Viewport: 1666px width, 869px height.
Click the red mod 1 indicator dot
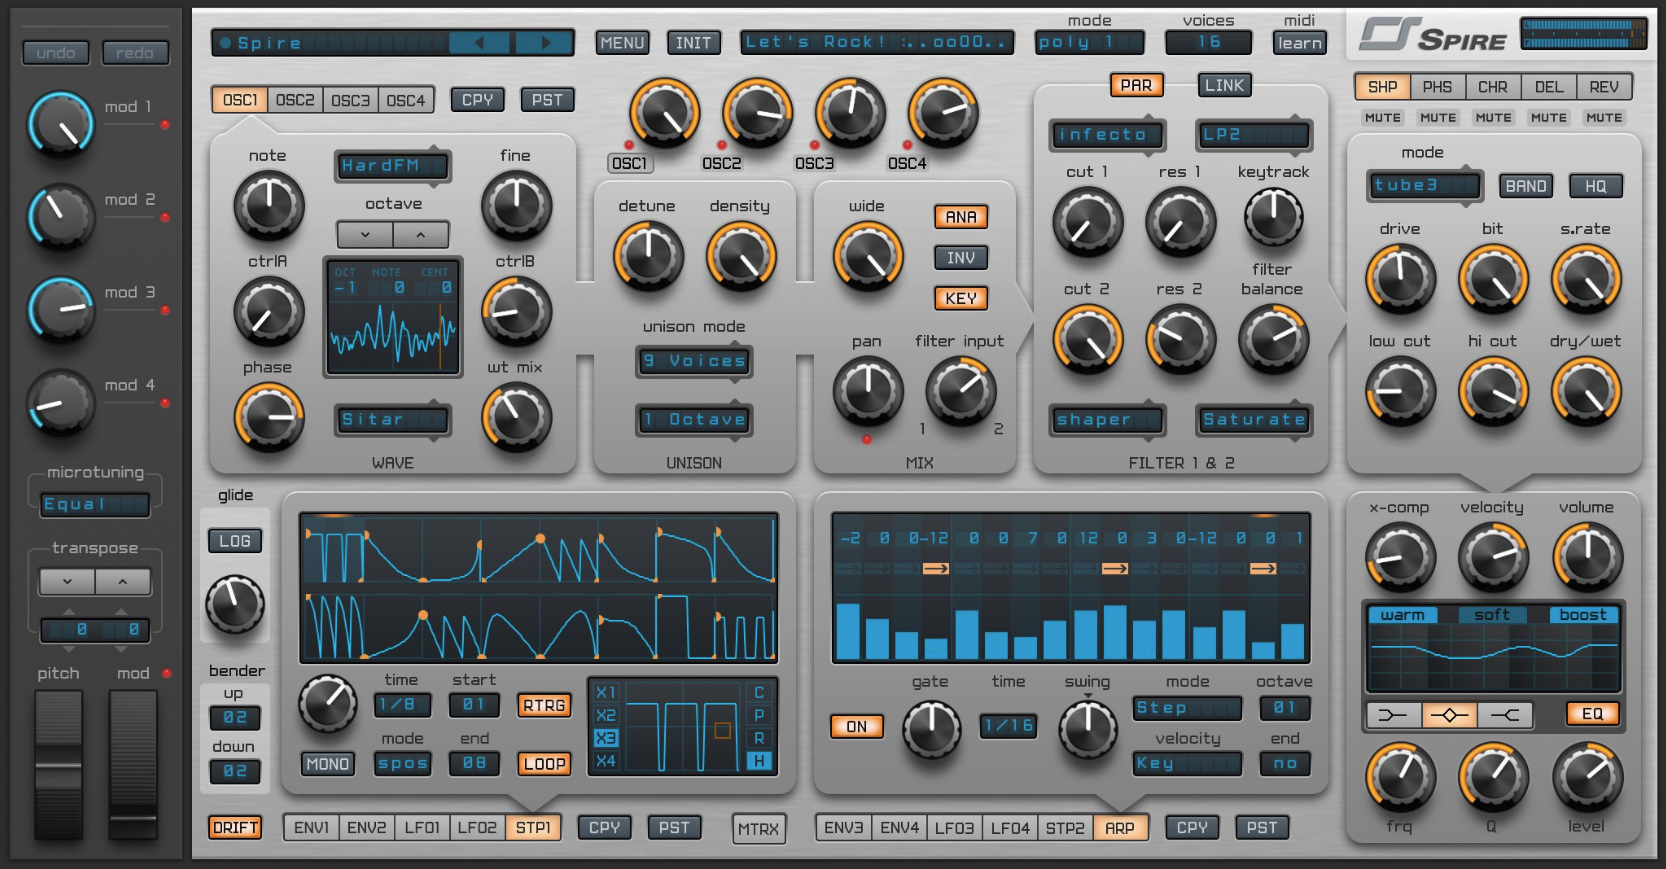[x=165, y=125]
